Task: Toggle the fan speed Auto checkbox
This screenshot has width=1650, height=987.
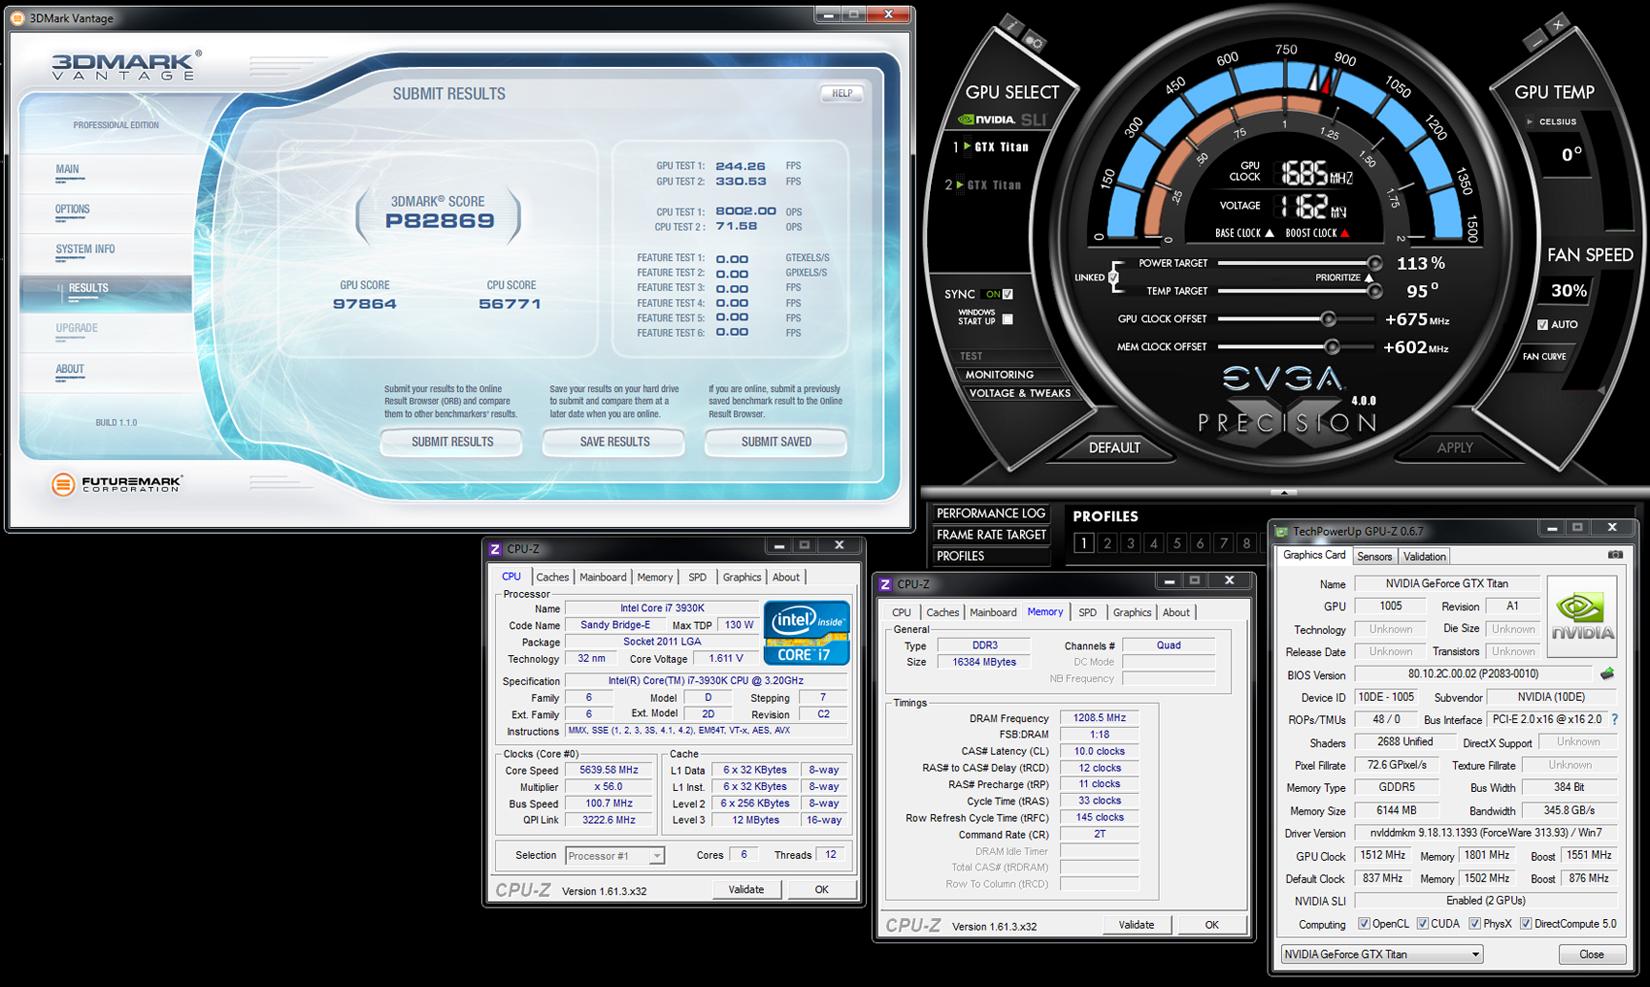Action: (1543, 324)
